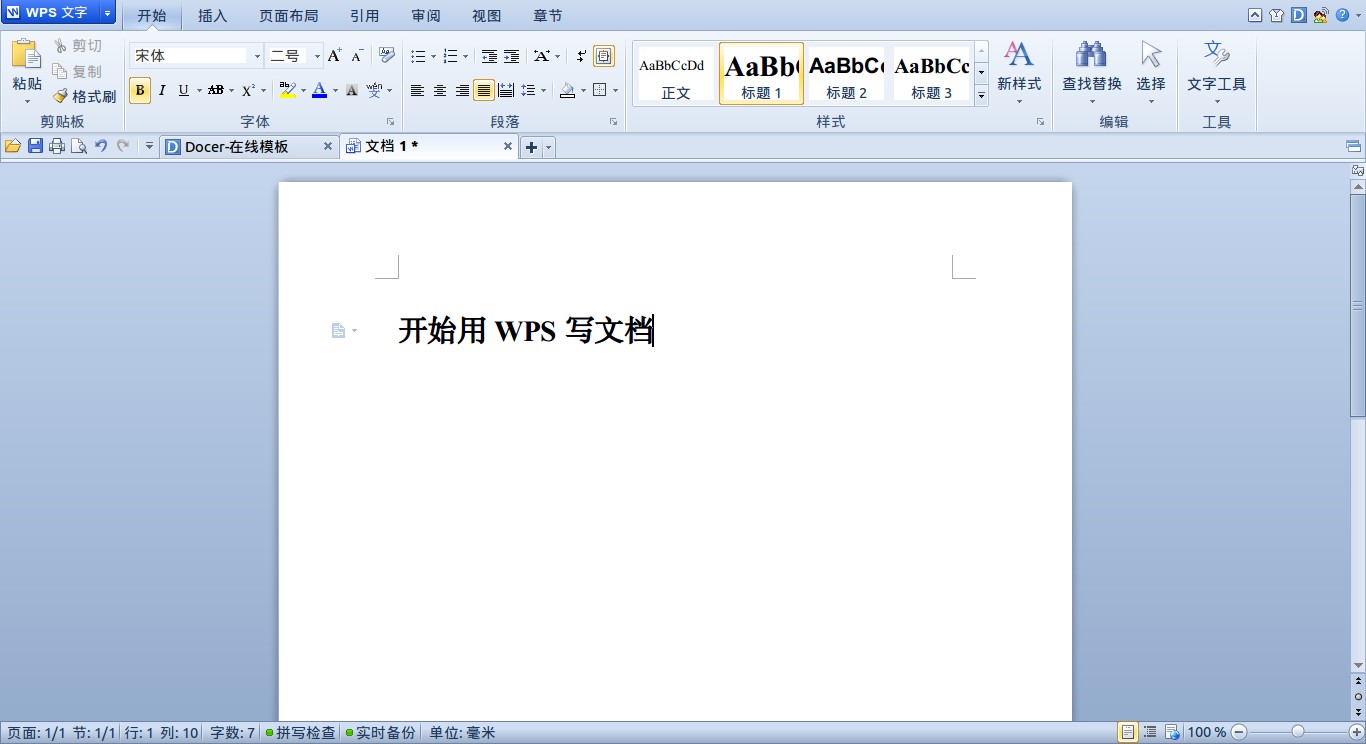Center align the paragraph
The image size is (1366, 744).
pos(440,91)
